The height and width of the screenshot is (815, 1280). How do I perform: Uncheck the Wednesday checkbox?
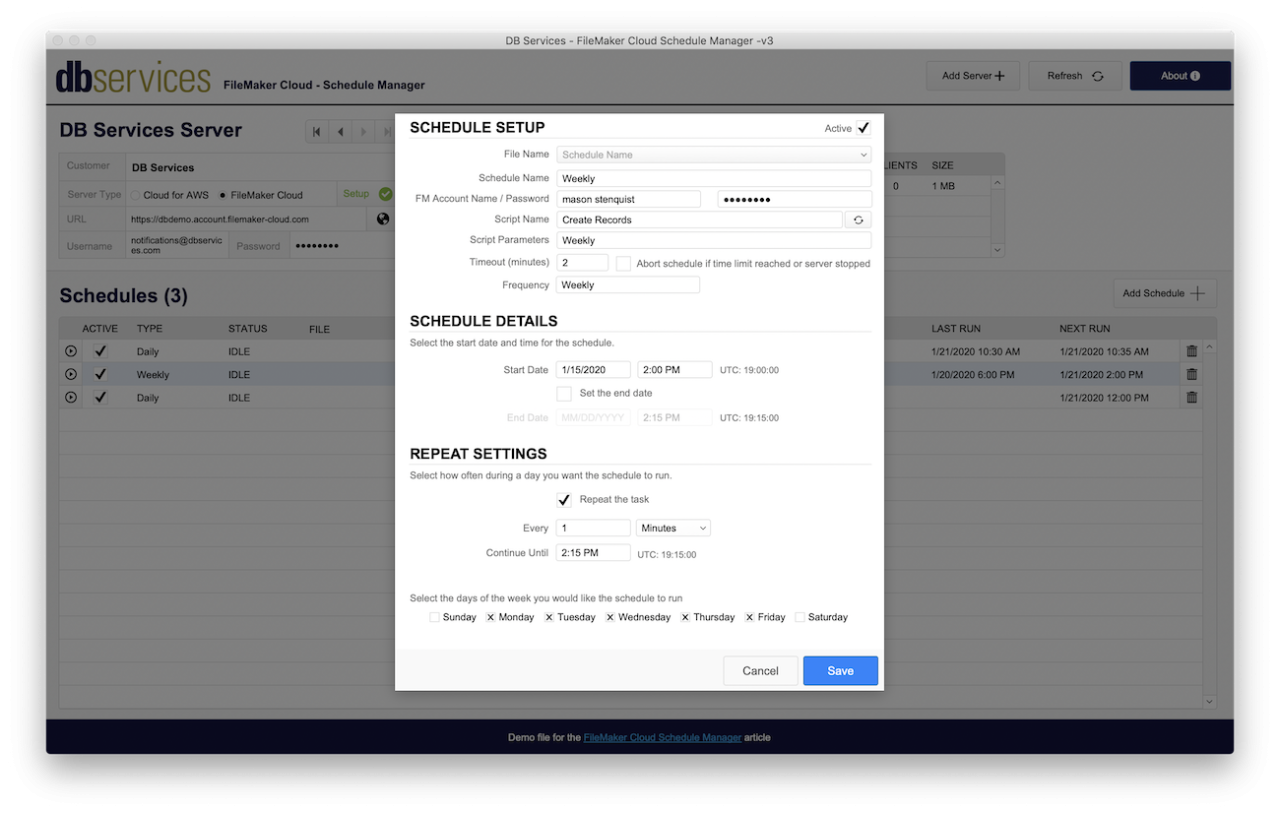pos(610,617)
